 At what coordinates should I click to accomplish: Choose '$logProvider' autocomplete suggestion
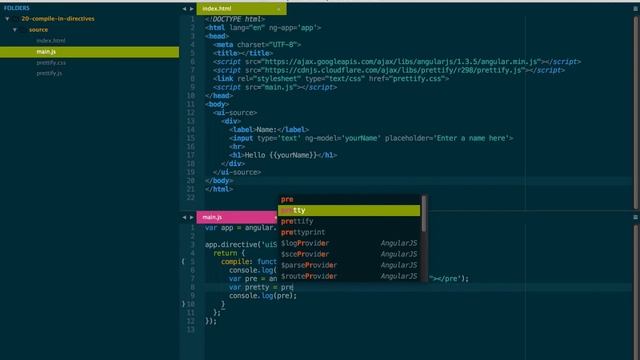tap(349, 243)
